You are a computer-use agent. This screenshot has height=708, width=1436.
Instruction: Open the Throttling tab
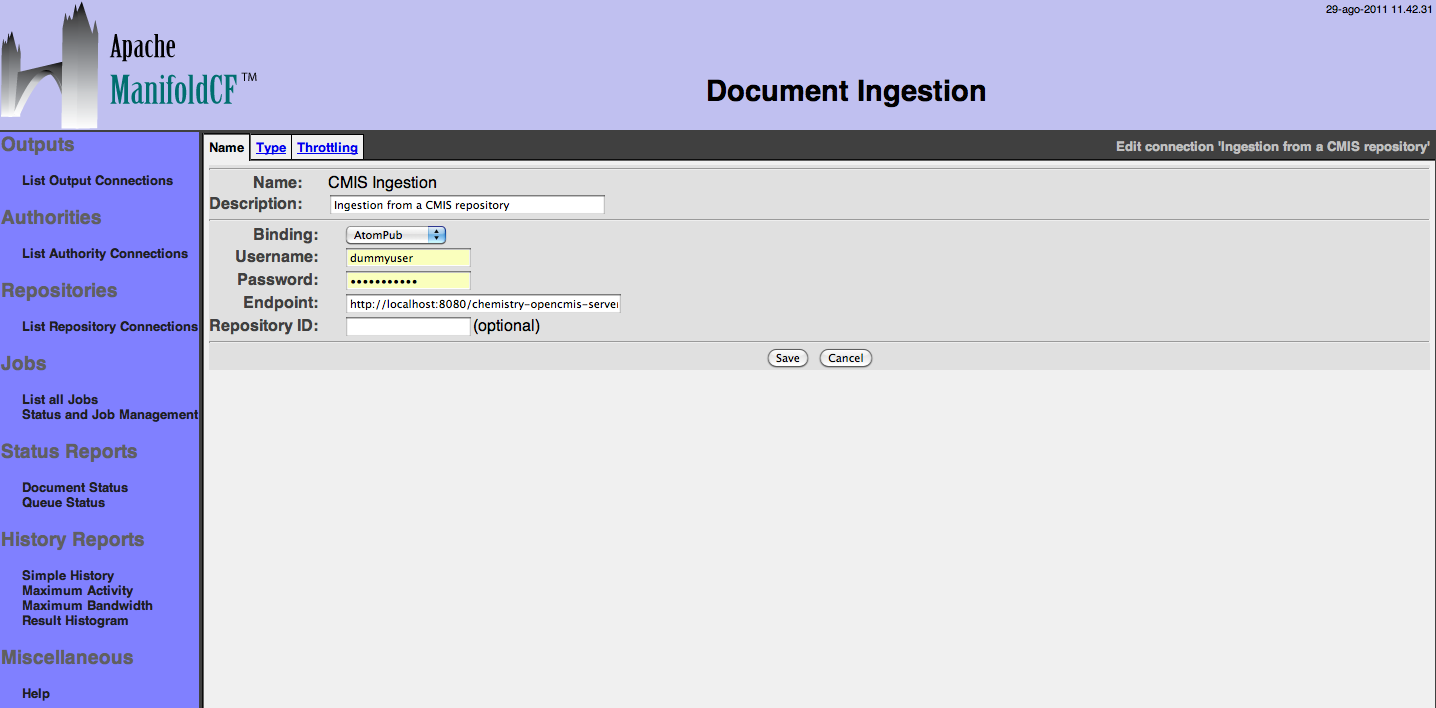[x=327, y=148]
